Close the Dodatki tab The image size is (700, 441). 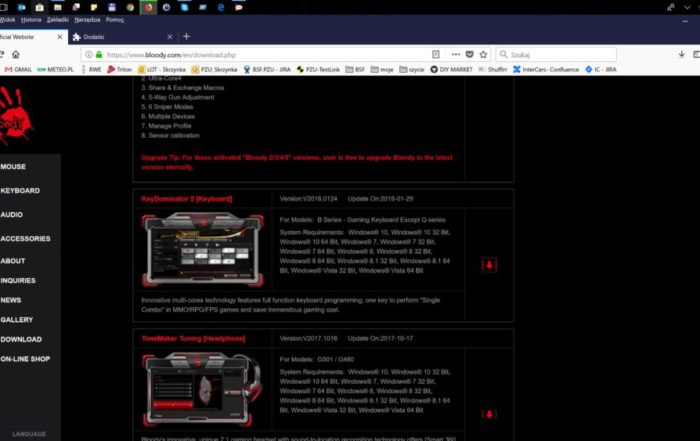pos(170,37)
